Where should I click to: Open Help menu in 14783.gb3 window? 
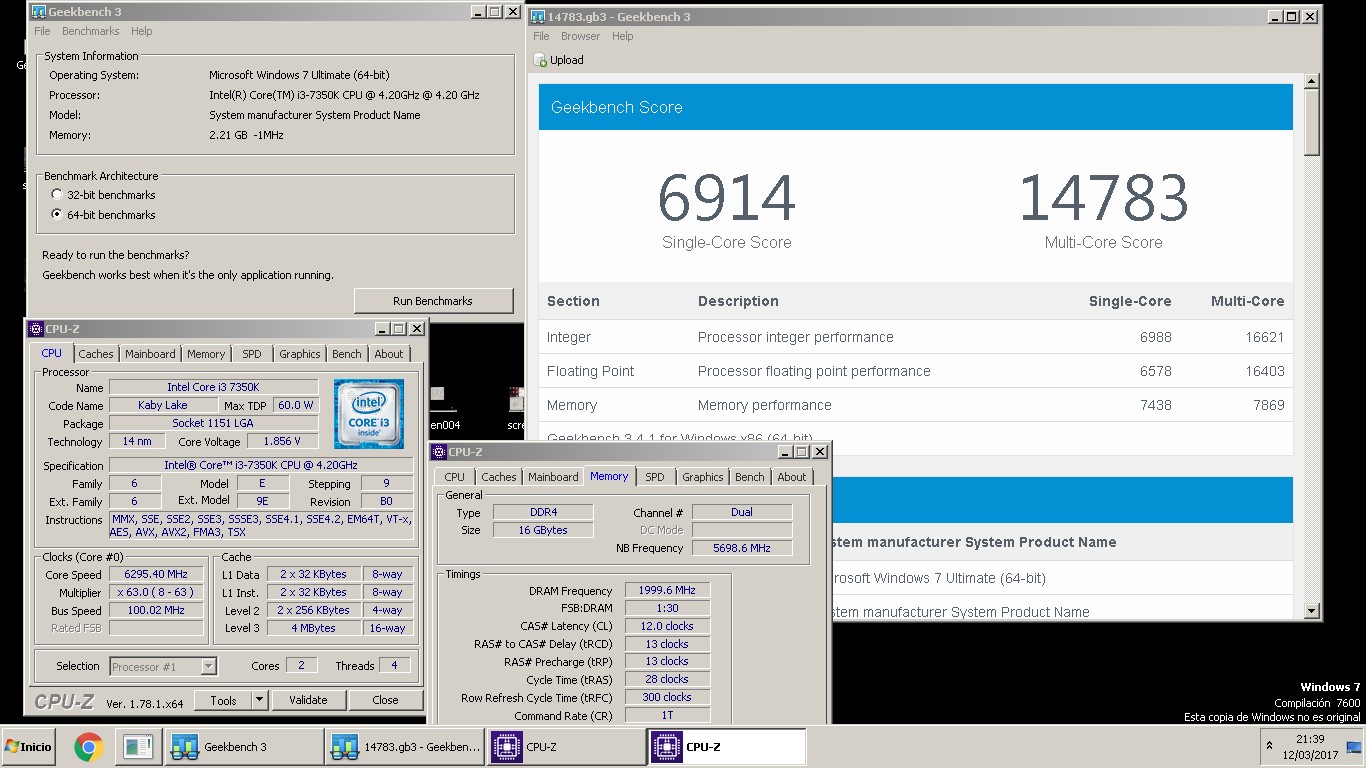pyautogui.click(x=623, y=36)
